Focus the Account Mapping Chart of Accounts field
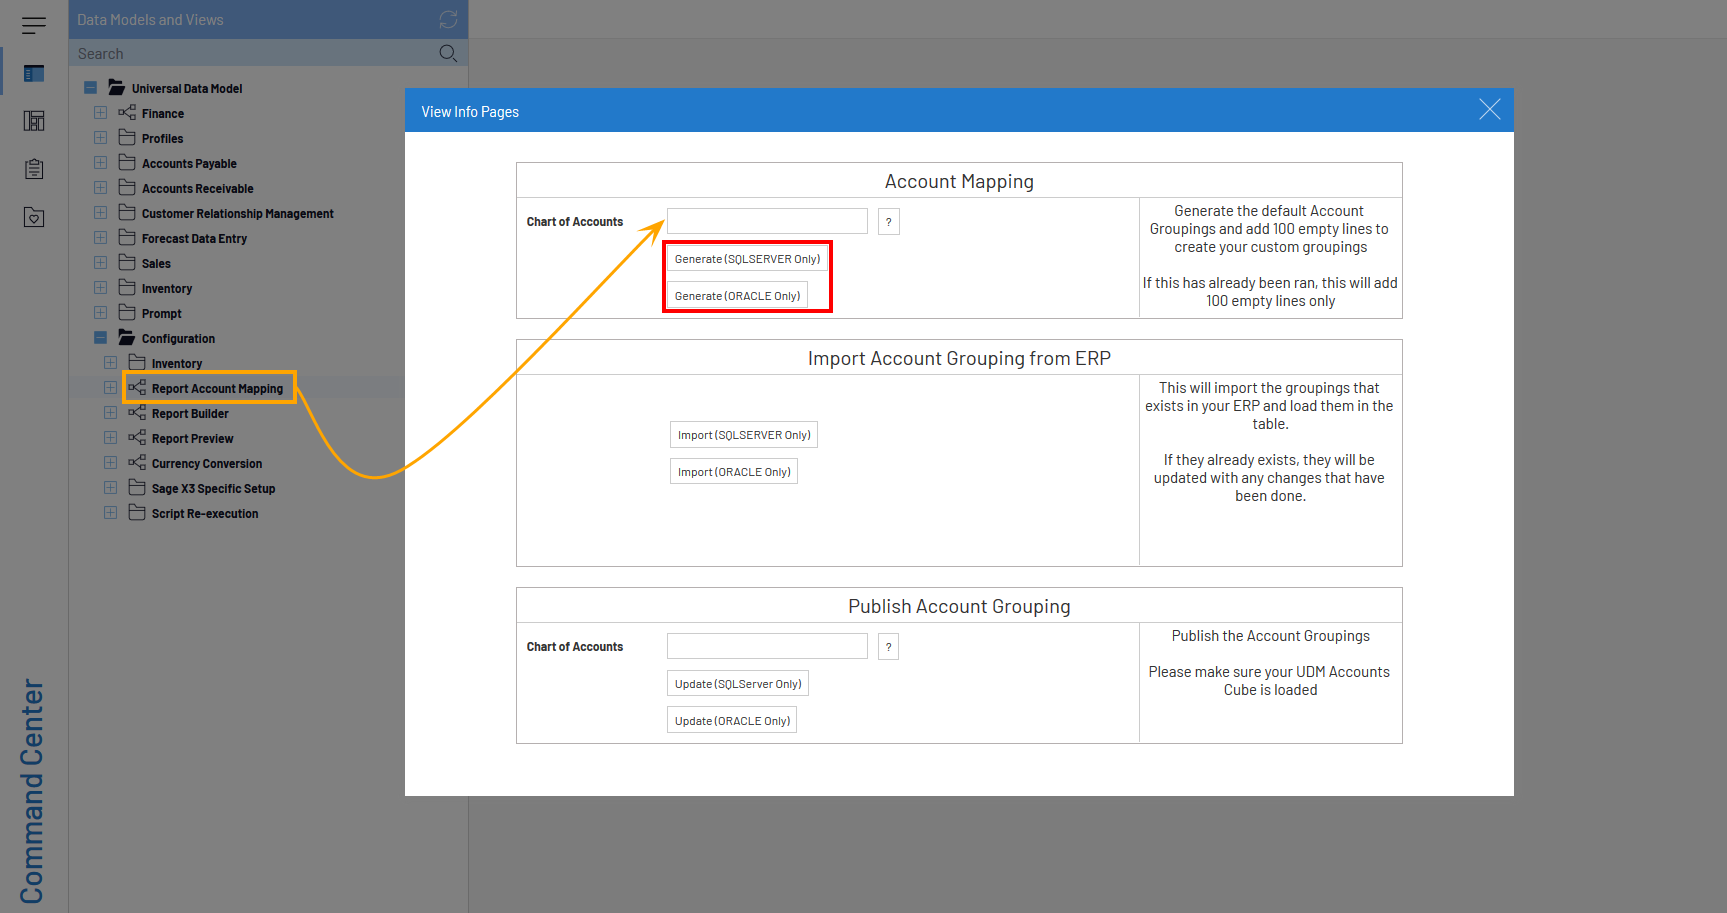The width and height of the screenshot is (1727, 913). point(767,221)
